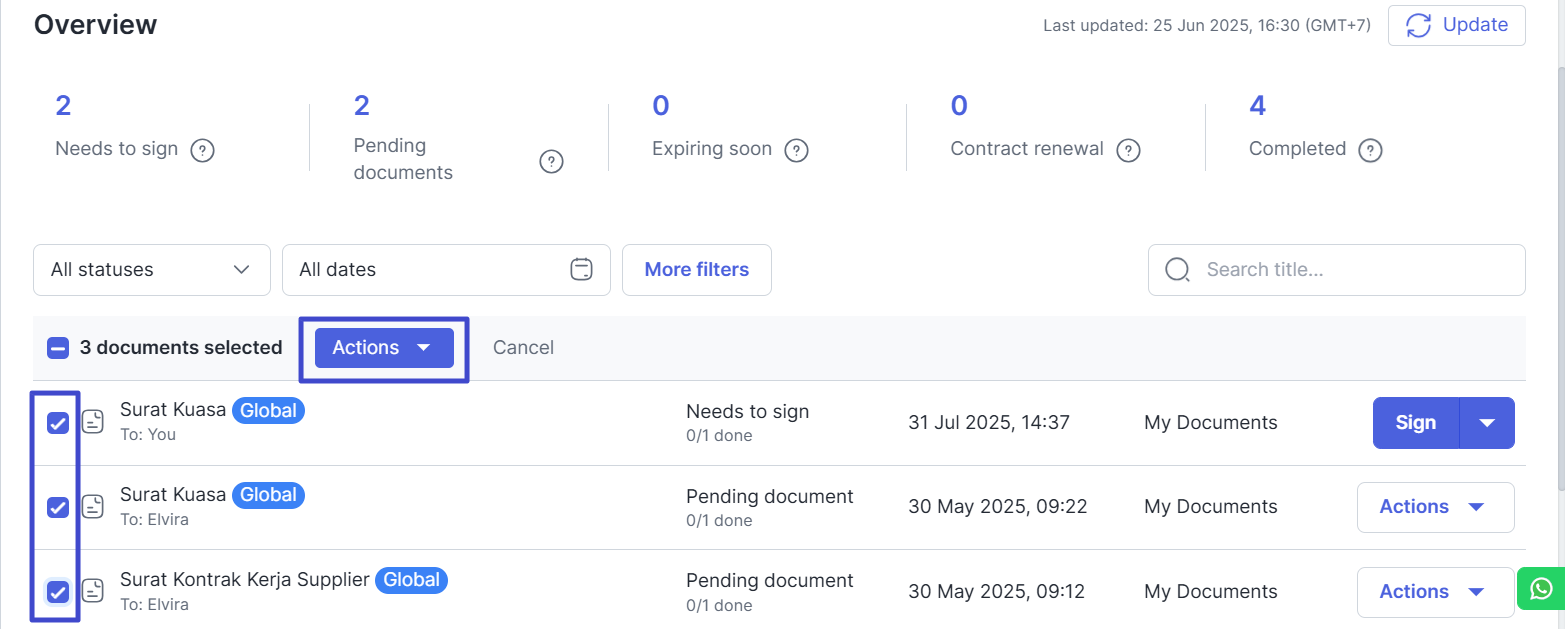
Task: Open the All statuses dropdown
Action: 152,270
